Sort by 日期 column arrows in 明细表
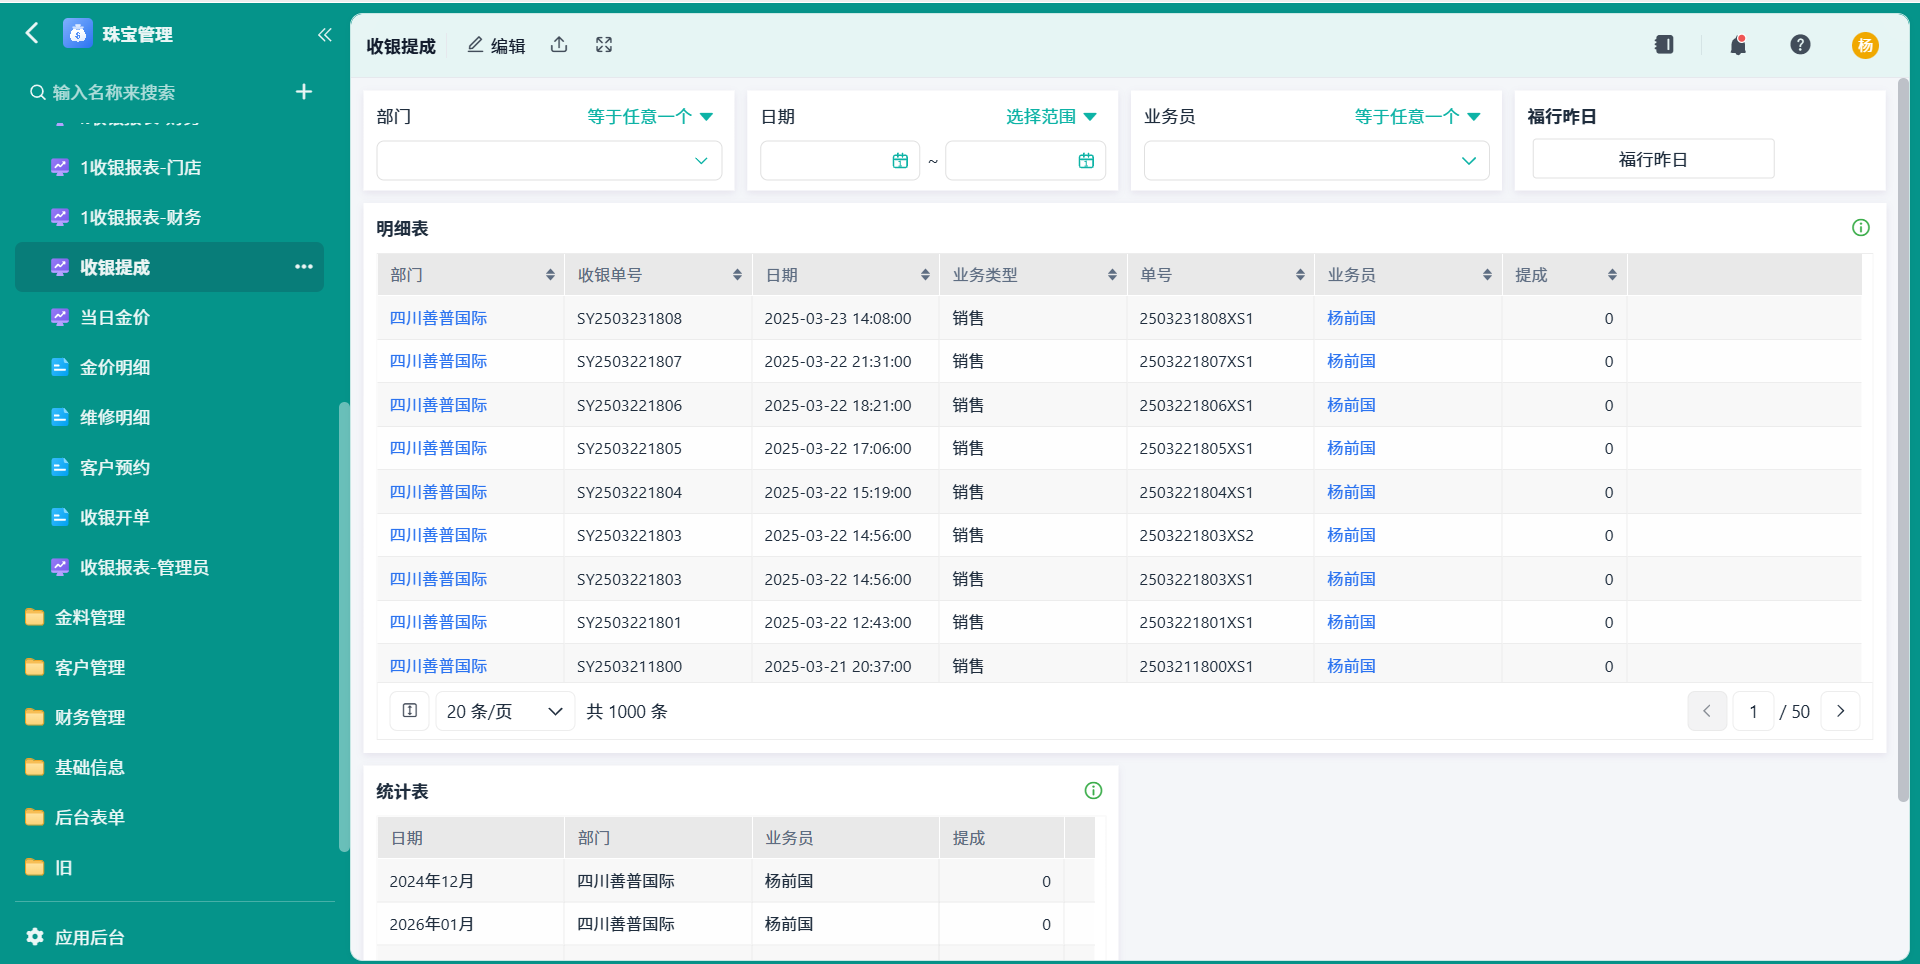This screenshot has width=1920, height=964. coord(925,275)
